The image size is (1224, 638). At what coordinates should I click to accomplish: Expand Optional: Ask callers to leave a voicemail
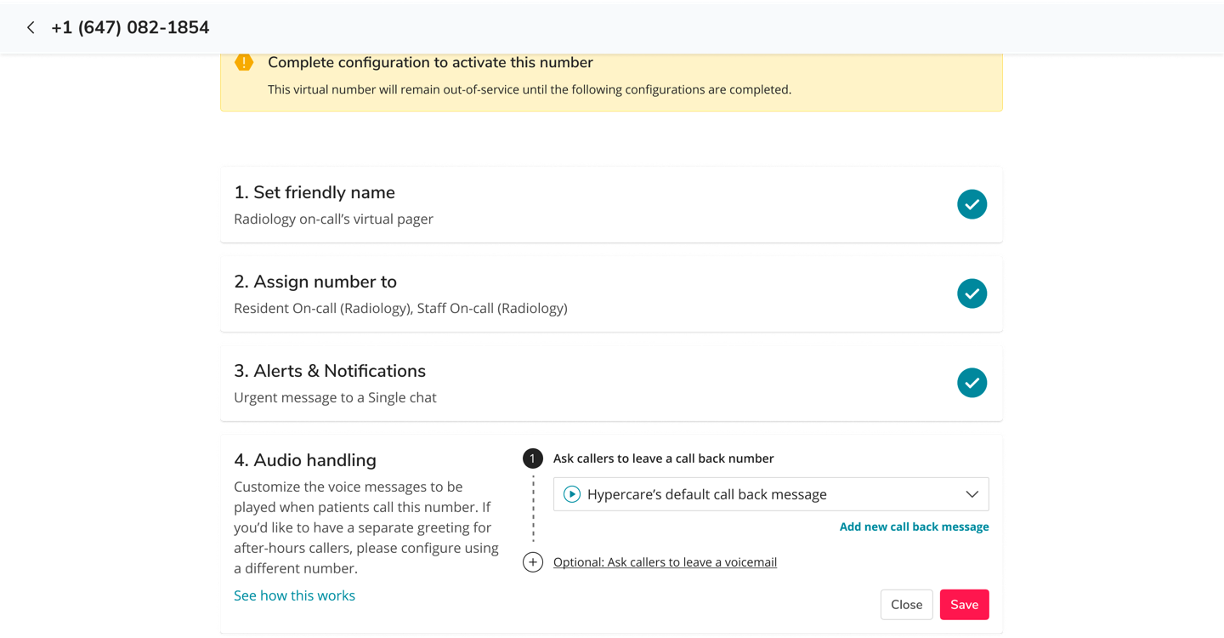664,562
